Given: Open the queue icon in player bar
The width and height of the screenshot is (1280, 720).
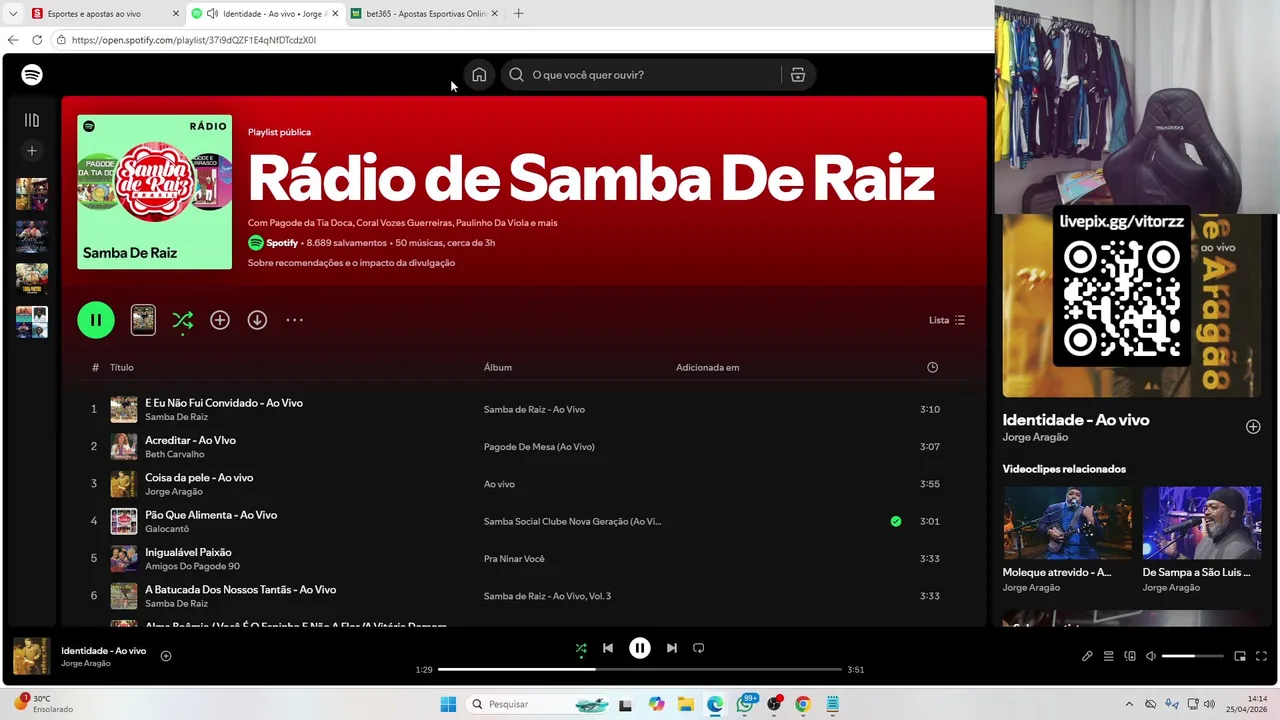Looking at the screenshot, I should pyautogui.click(x=1108, y=656).
